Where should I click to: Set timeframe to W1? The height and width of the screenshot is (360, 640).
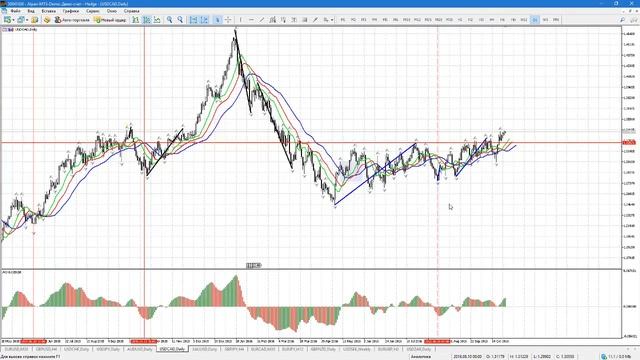(x=545, y=20)
